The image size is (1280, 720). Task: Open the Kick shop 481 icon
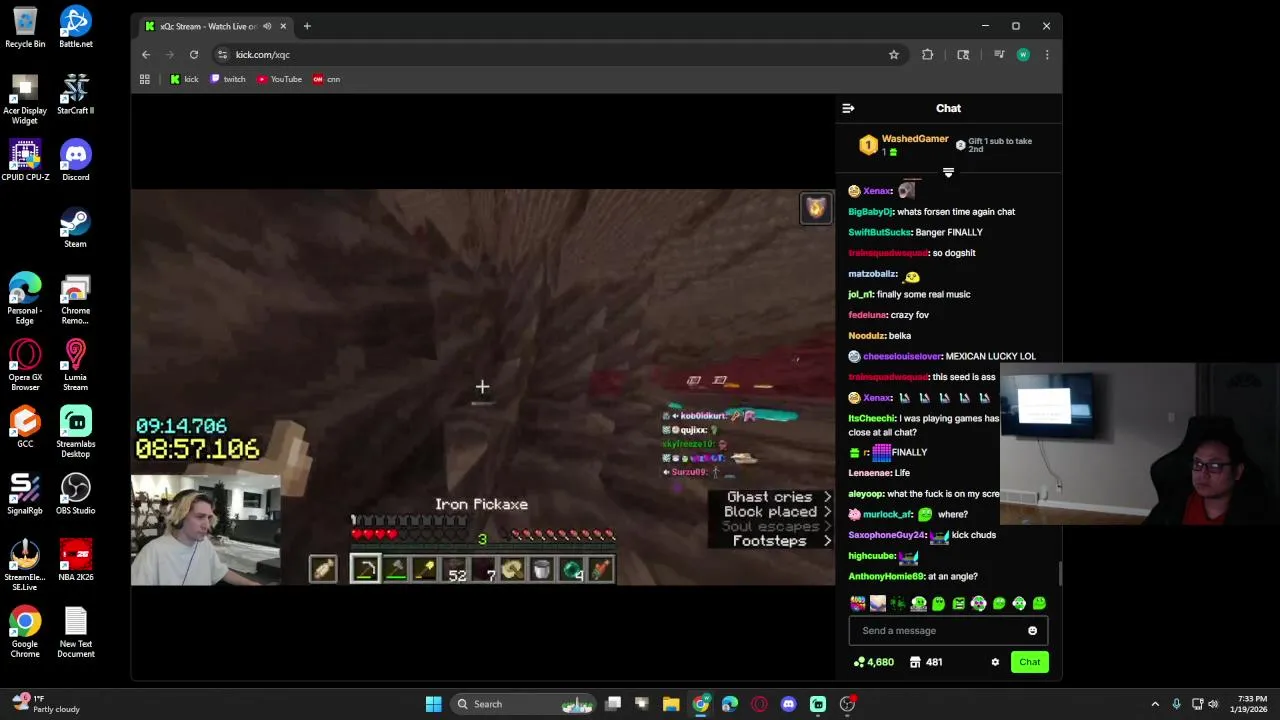(925, 662)
